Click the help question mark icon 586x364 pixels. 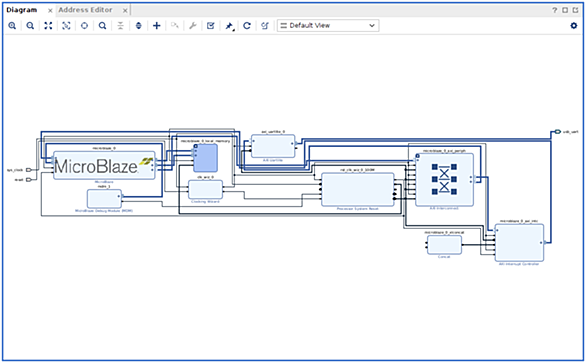[555, 10]
